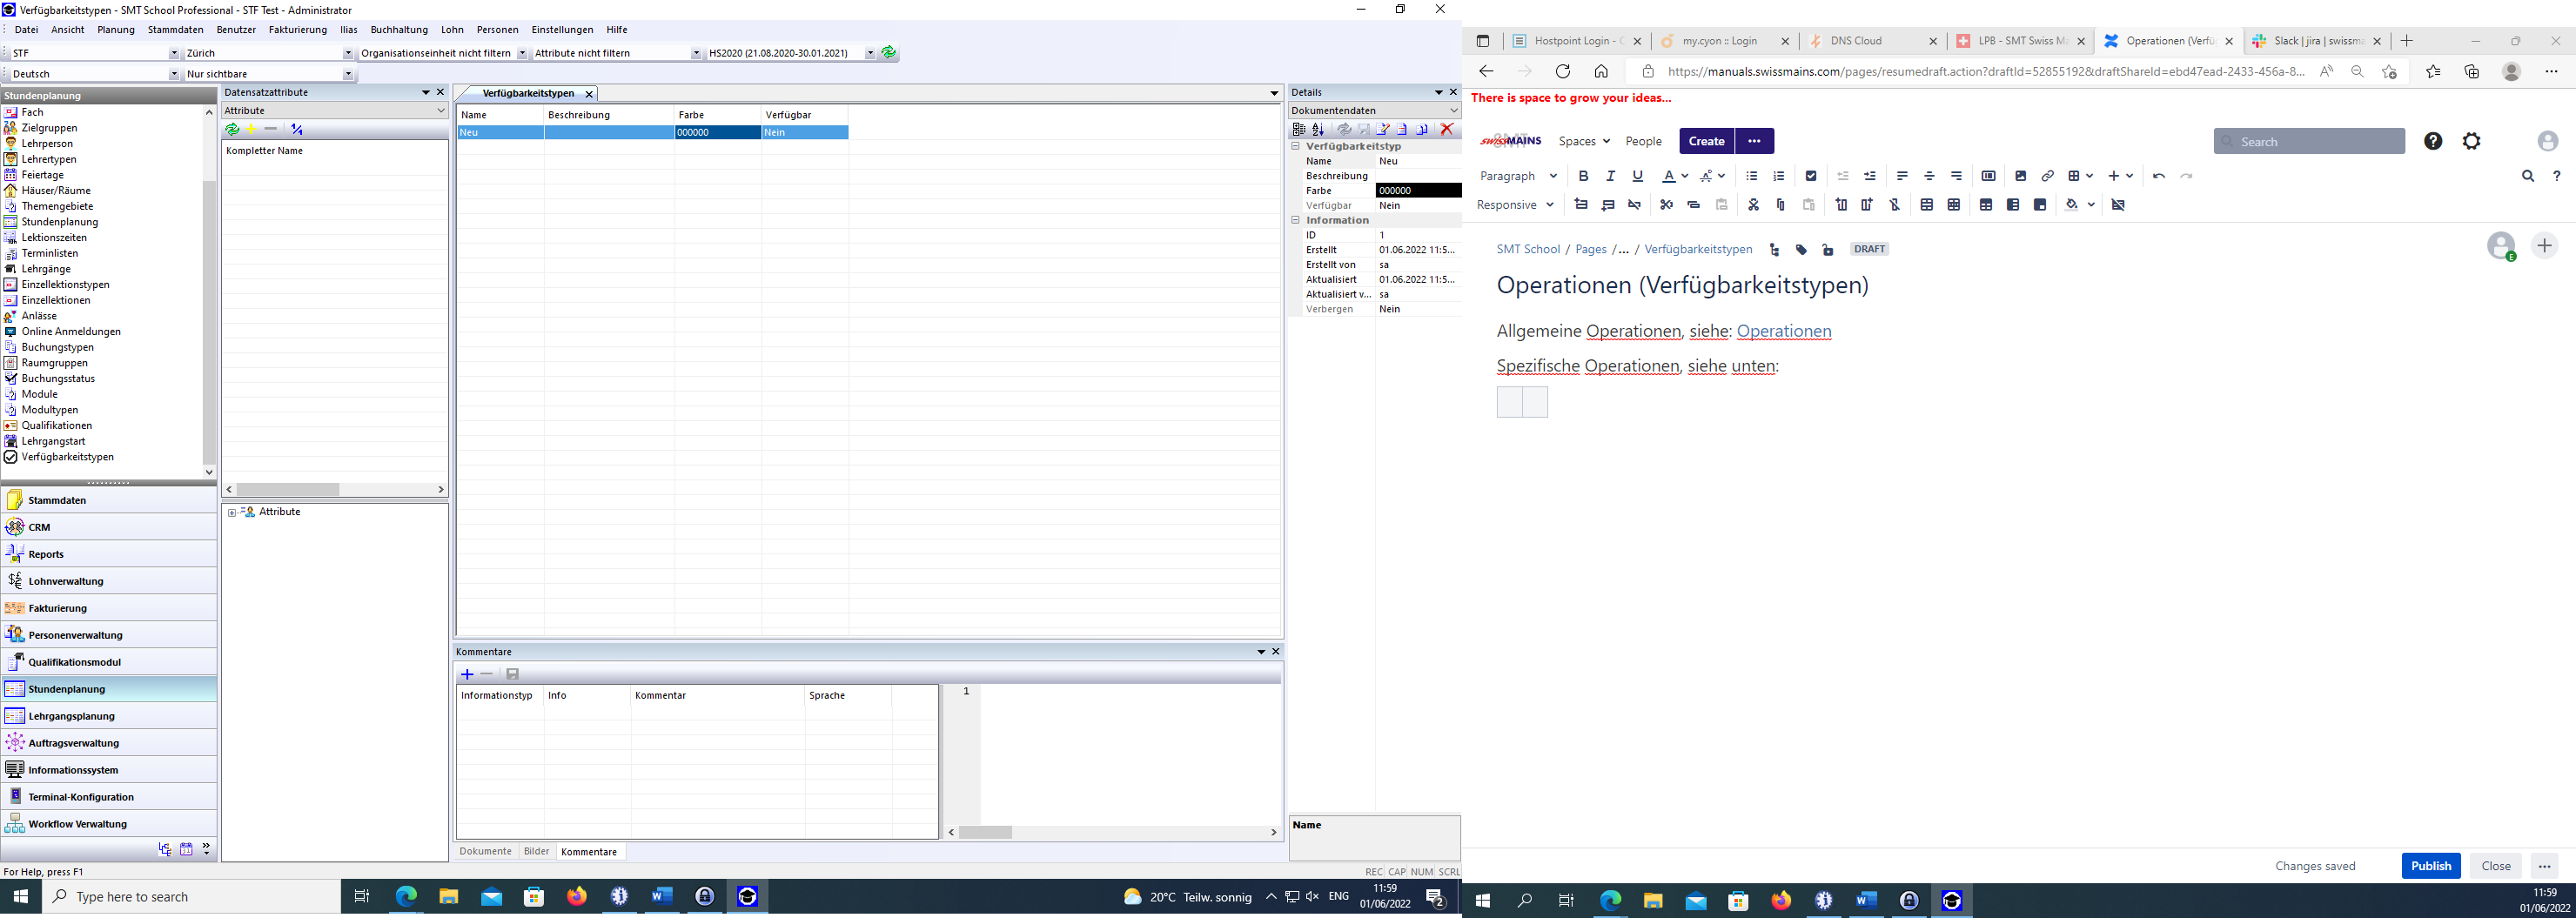
Task: Switch to the Dokumente tab
Action: [x=485, y=852]
